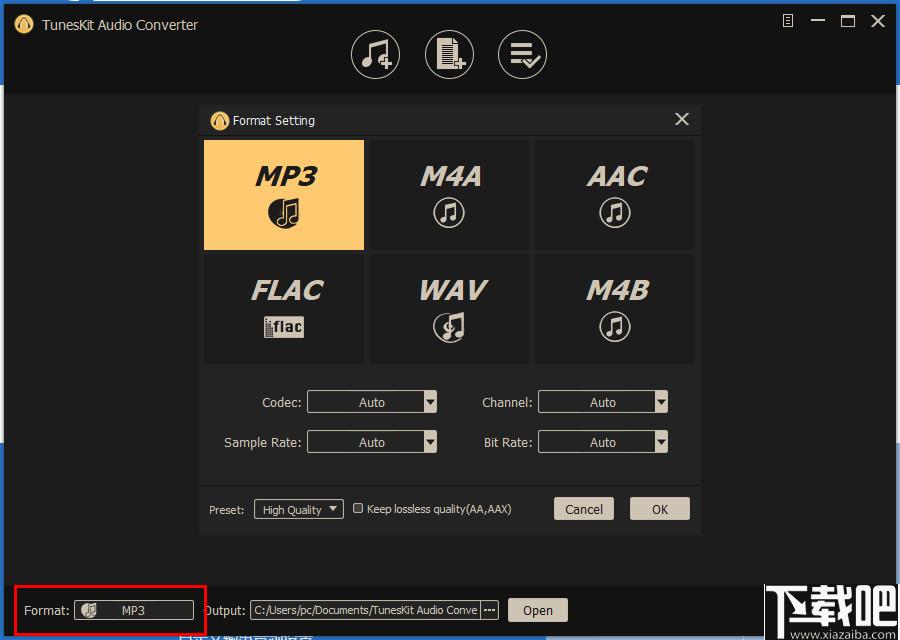
Task: Select the AAC format tile
Action: coord(615,195)
